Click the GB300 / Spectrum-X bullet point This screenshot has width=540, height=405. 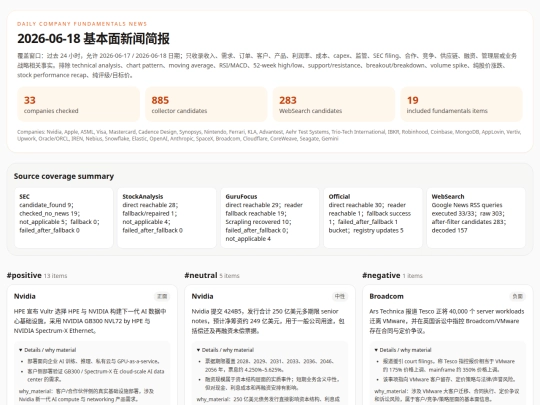[x=96, y=375]
